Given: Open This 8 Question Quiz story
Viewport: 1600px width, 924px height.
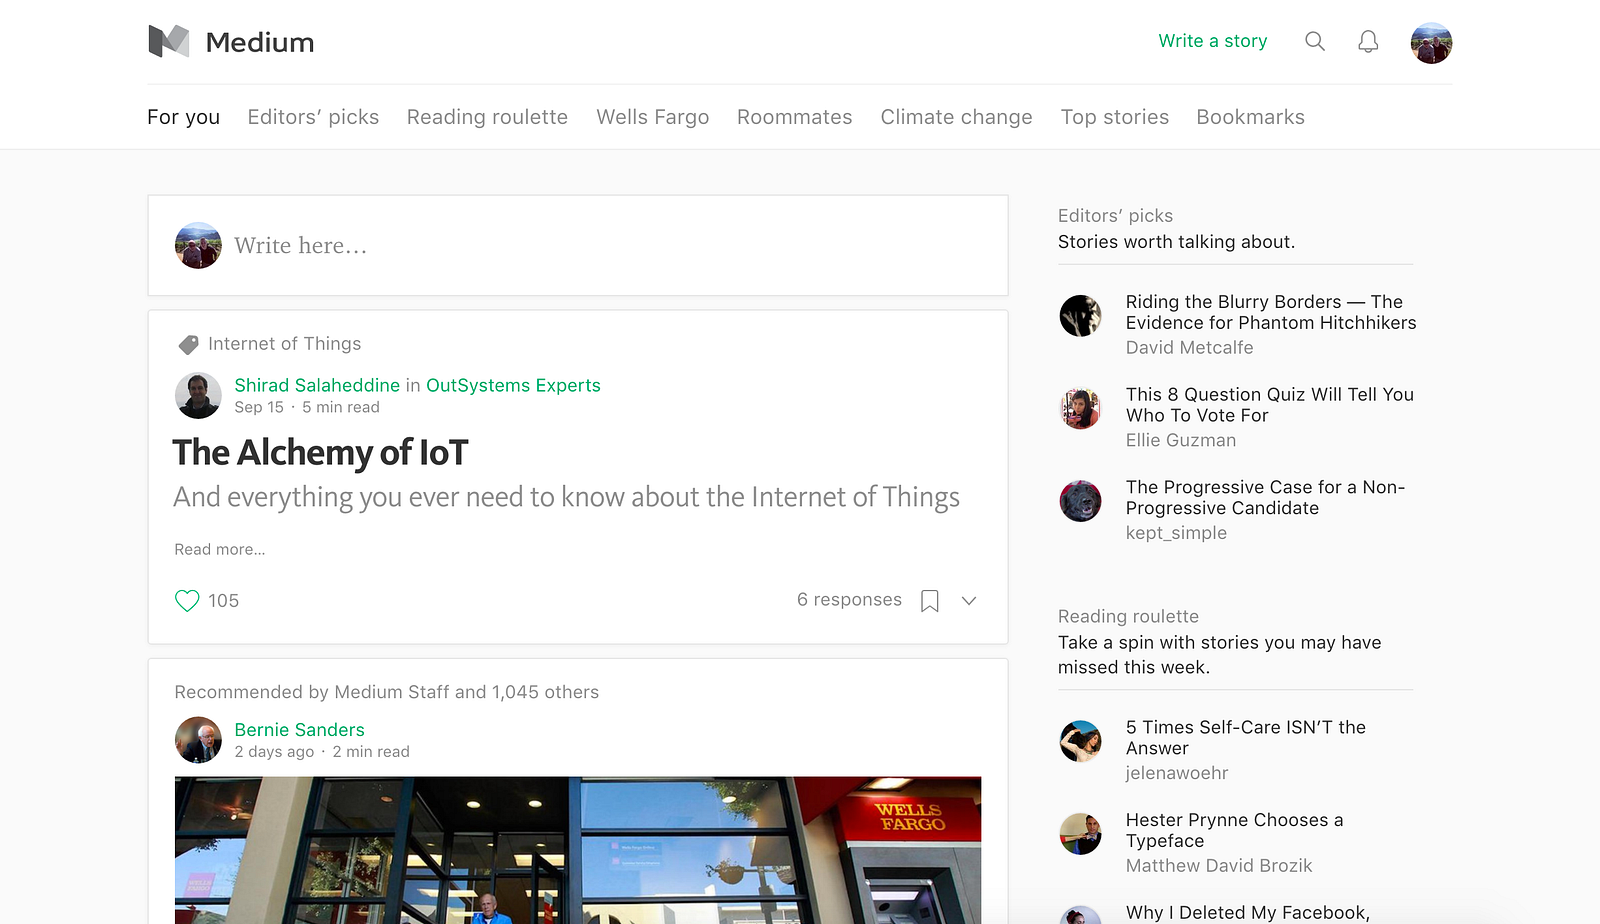Looking at the screenshot, I should point(1270,405).
